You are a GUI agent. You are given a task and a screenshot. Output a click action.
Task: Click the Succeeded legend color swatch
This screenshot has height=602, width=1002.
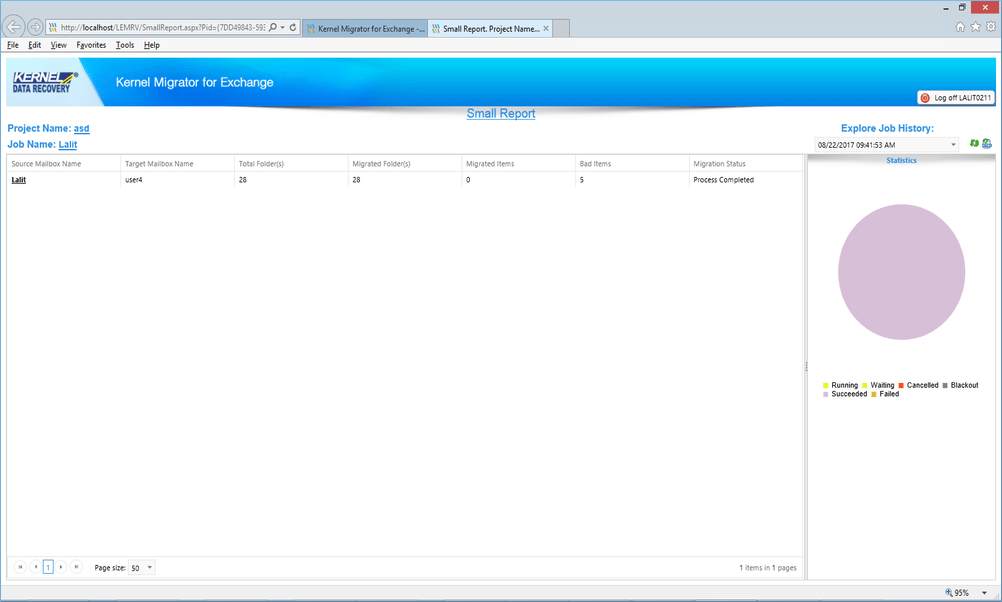point(826,394)
